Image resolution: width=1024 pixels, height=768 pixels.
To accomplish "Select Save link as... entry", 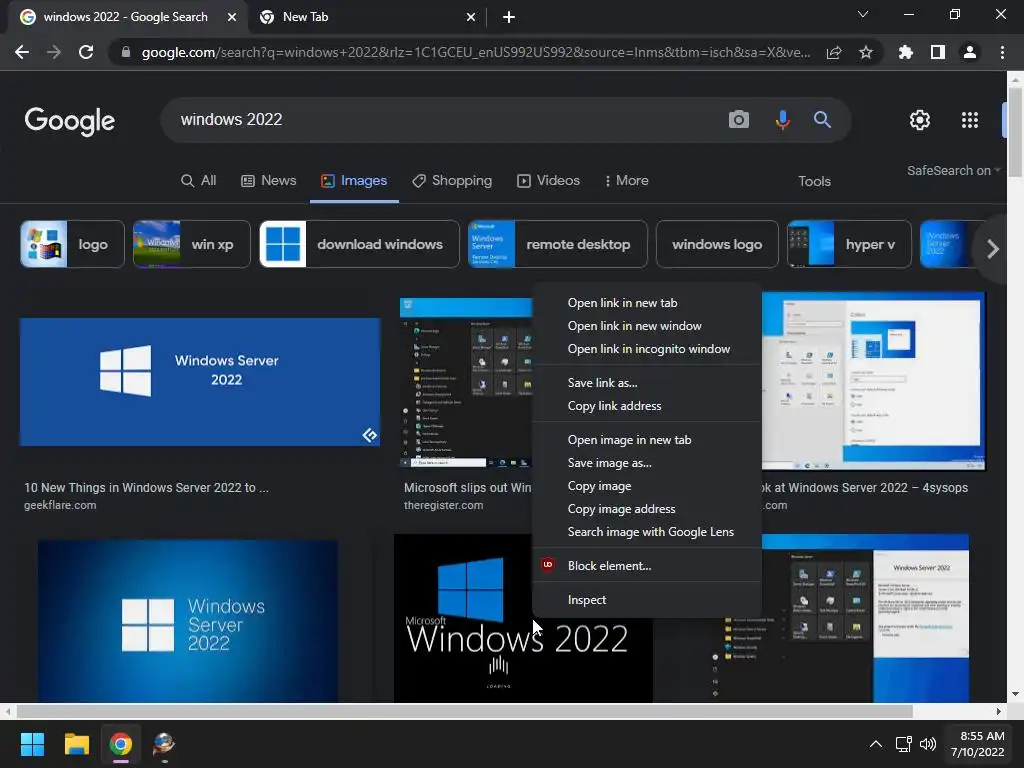I will (647, 383).
